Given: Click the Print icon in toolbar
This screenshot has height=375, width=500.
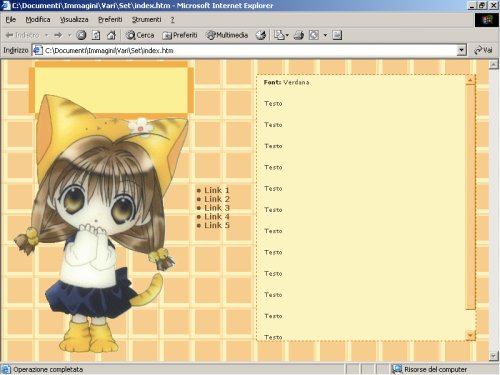Looking at the screenshot, I should (x=299, y=35).
